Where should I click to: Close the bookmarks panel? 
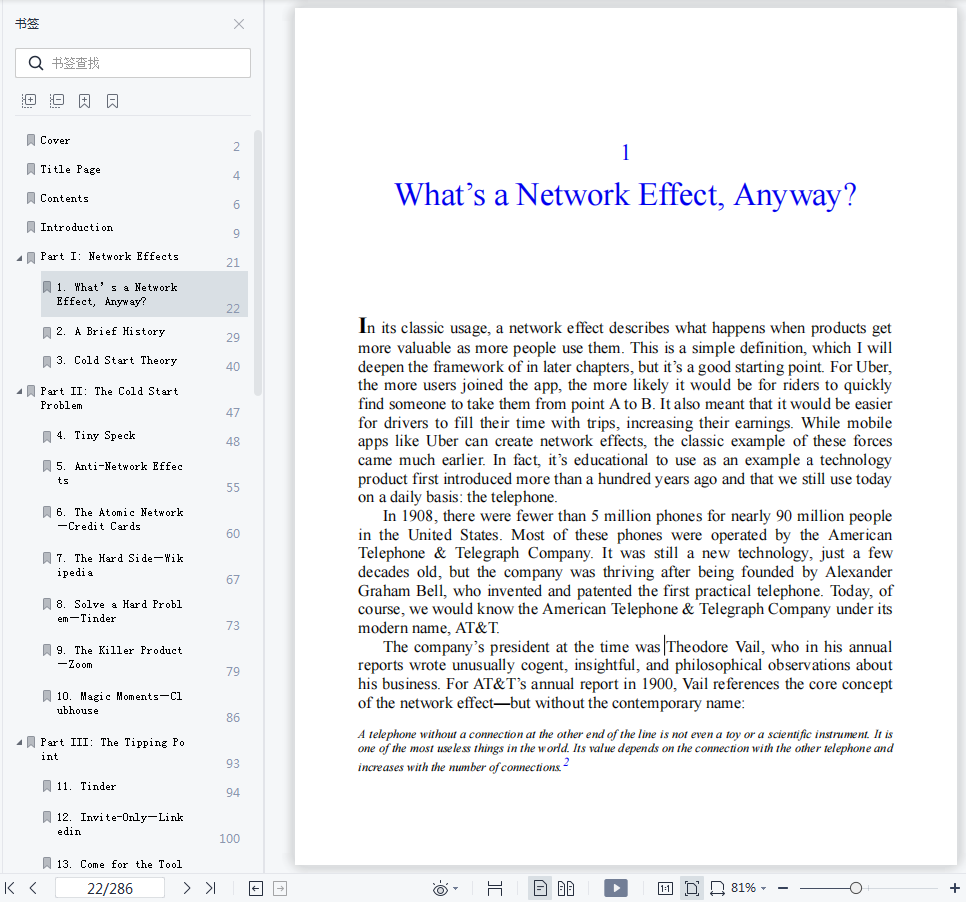tap(239, 24)
